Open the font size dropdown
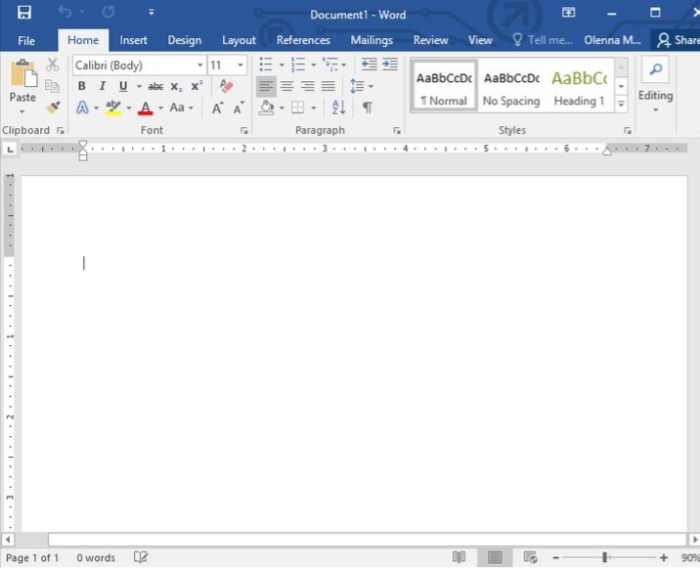Image resolution: width=700 pixels, height=568 pixels. coord(241,65)
